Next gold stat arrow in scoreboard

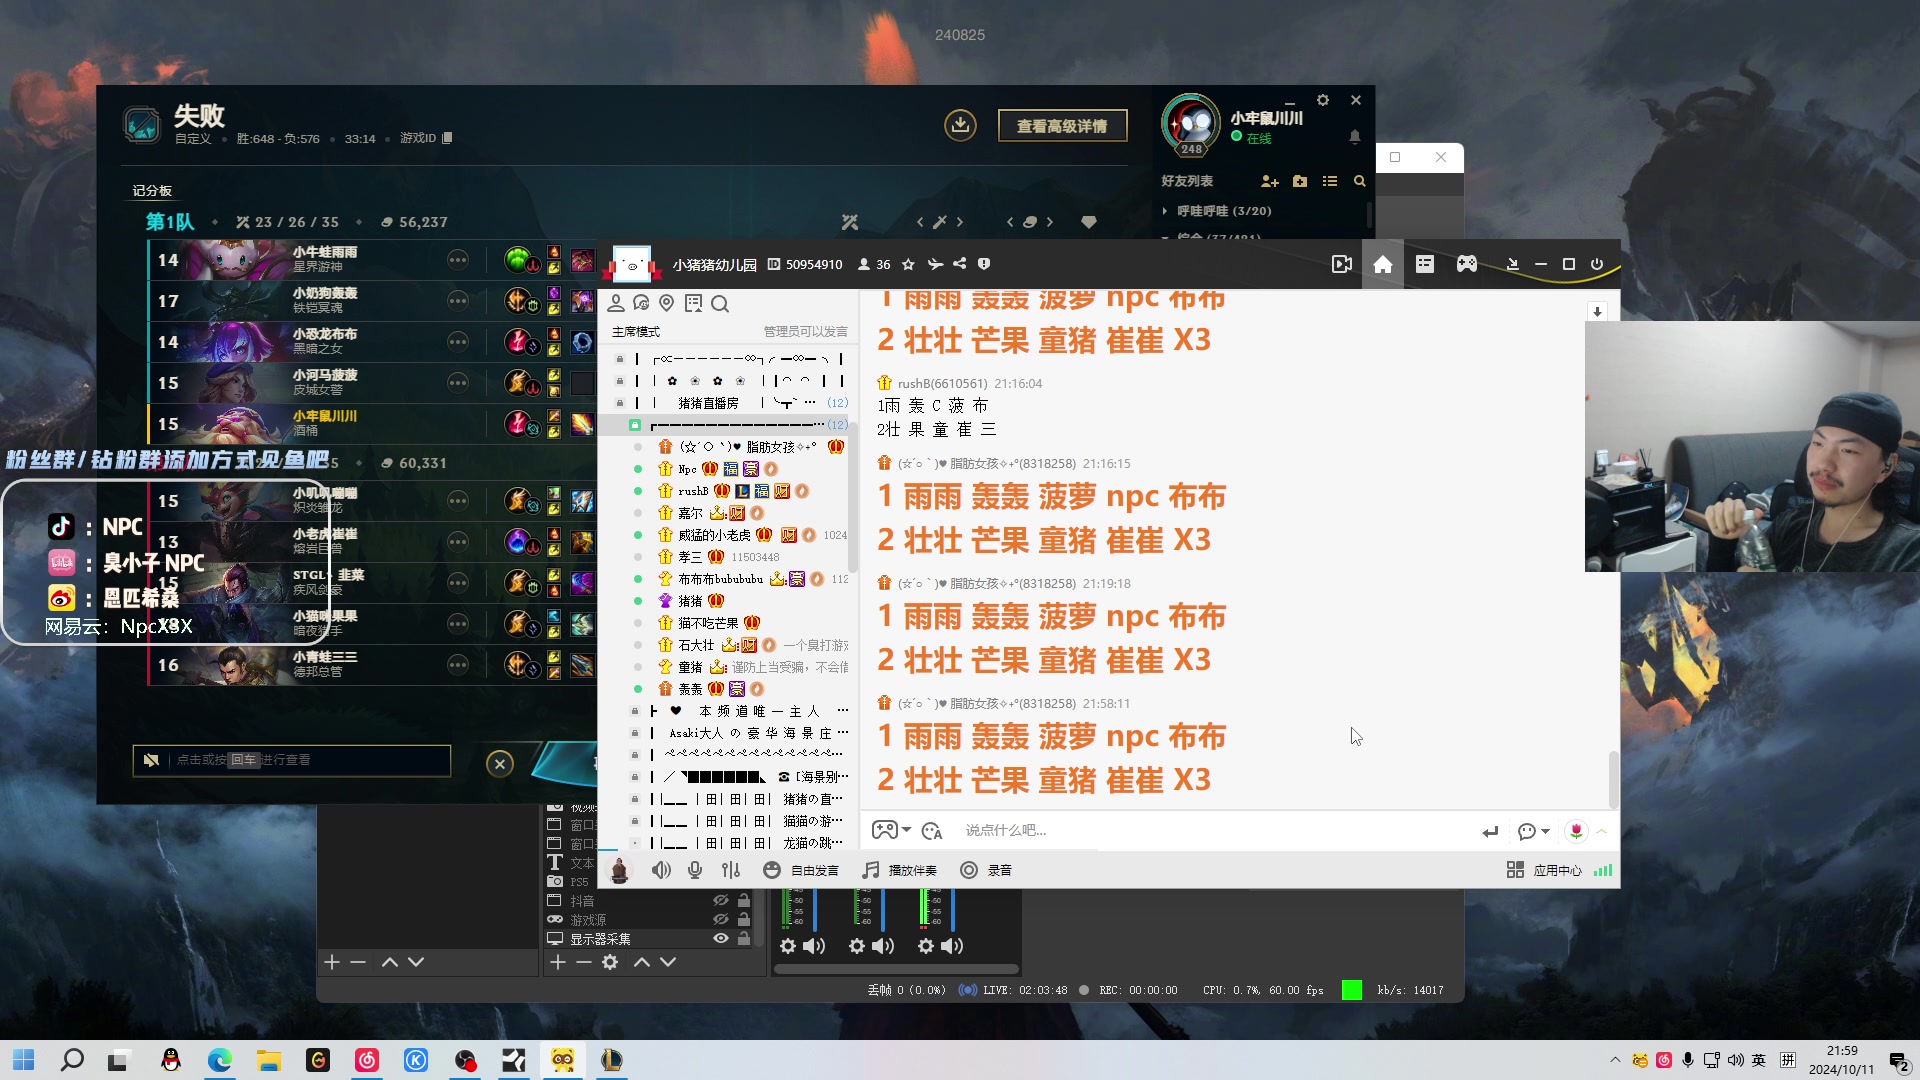pyautogui.click(x=1050, y=222)
